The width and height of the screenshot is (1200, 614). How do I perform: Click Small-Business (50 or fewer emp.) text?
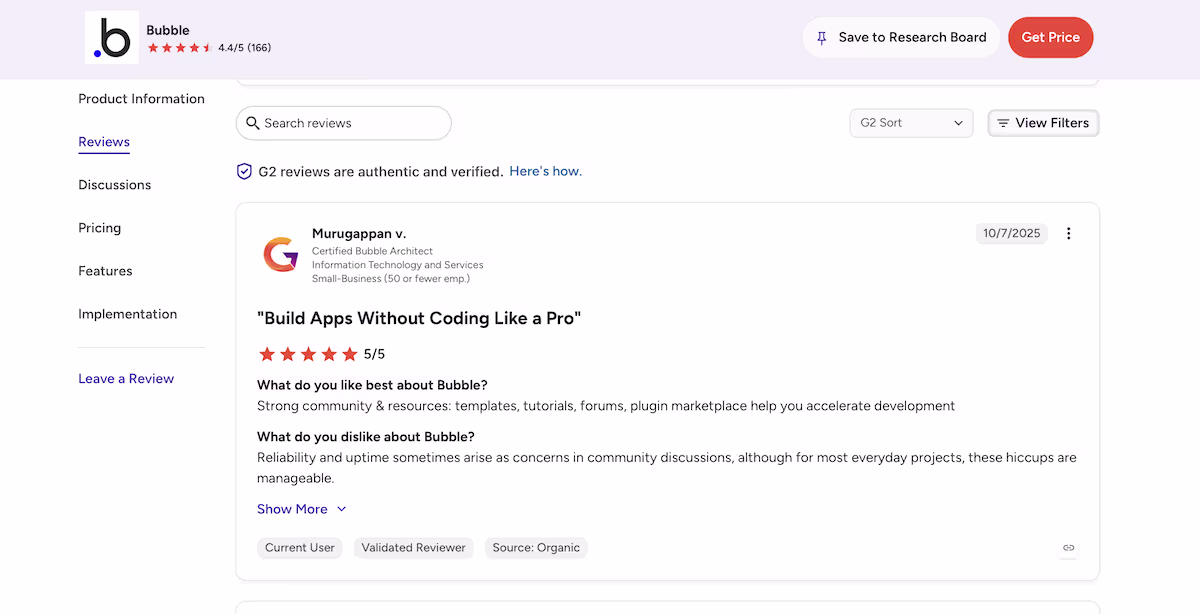391,279
